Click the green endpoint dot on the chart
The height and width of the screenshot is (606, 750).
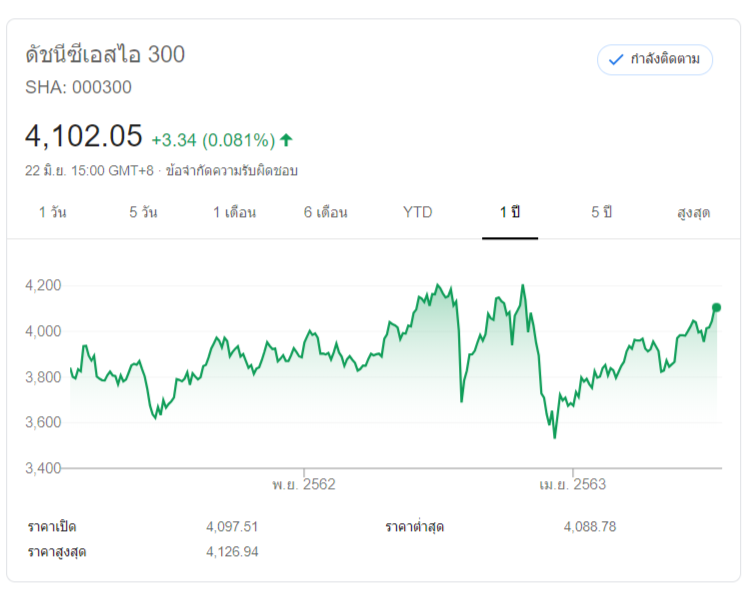coord(716,307)
